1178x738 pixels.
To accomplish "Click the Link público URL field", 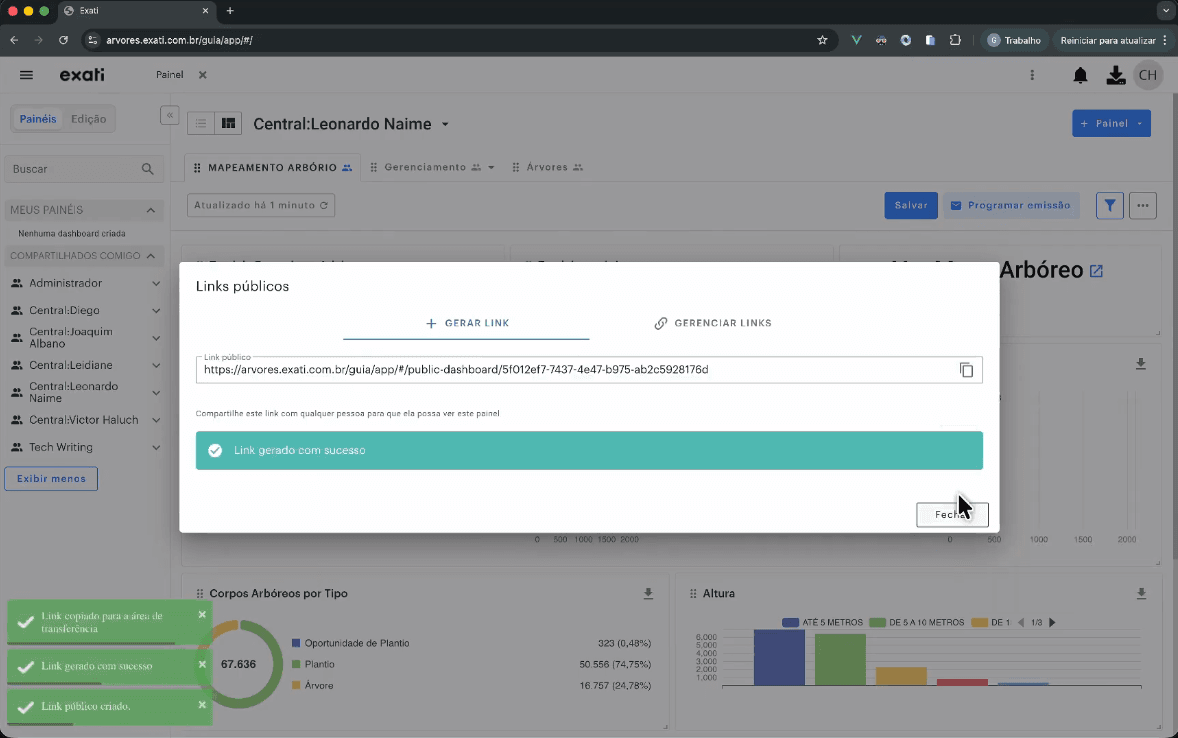I will point(576,370).
